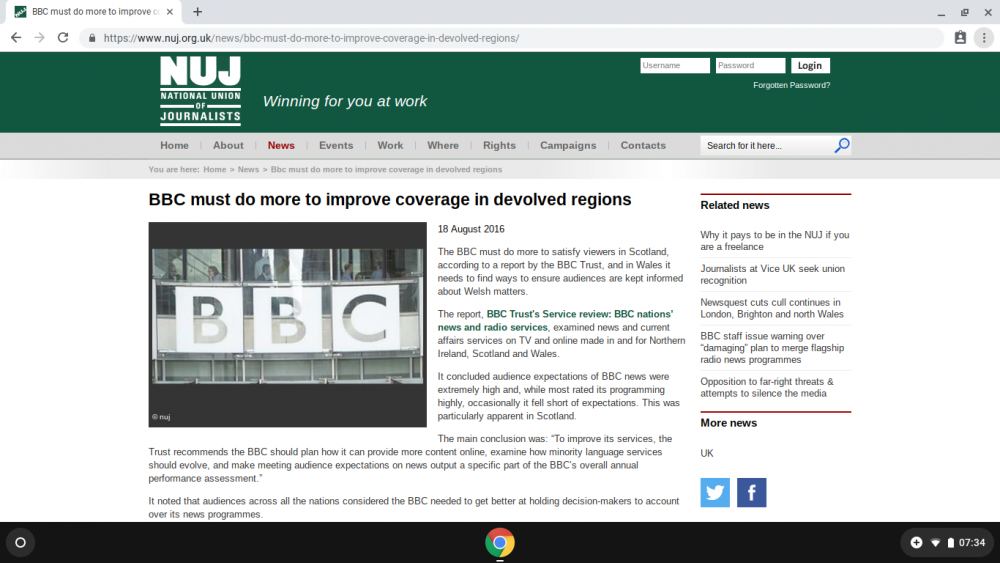Share the article on Twitter
Image resolution: width=1000 pixels, height=563 pixels.
coord(715,492)
